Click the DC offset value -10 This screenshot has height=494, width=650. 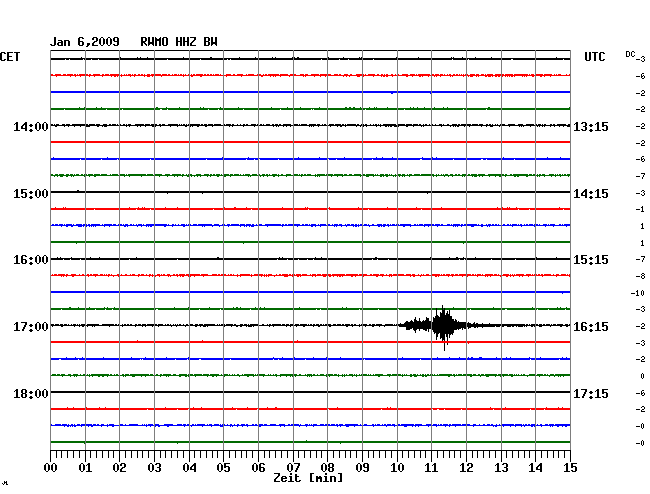coord(638,293)
